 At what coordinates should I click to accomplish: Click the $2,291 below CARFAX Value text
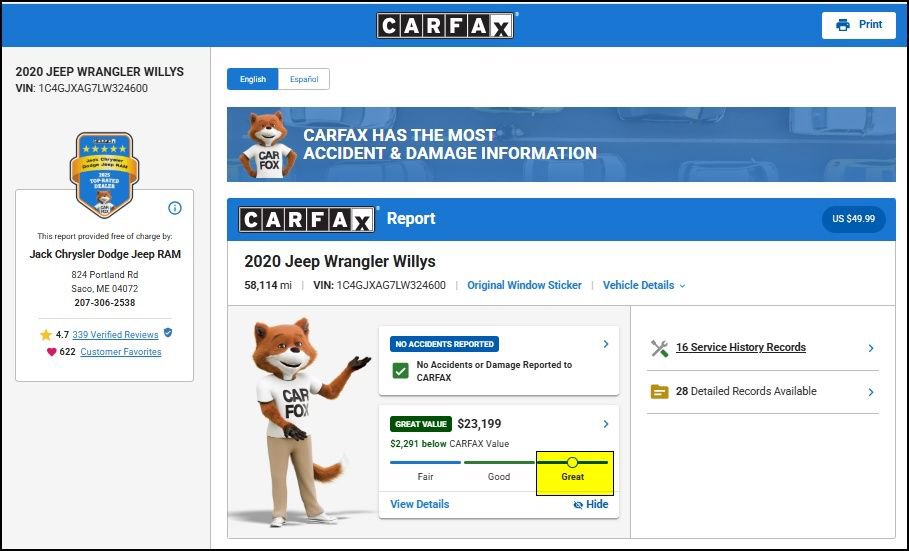(450, 444)
